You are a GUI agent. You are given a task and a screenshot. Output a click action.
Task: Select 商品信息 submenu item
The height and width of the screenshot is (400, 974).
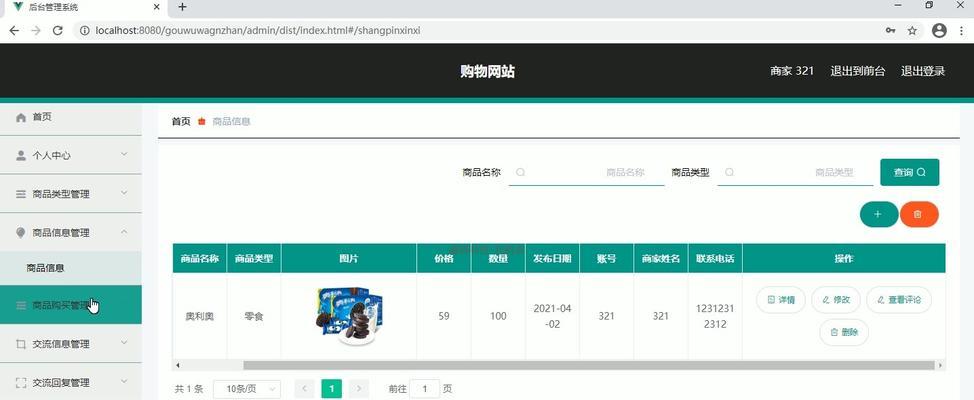tap(71, 268)
